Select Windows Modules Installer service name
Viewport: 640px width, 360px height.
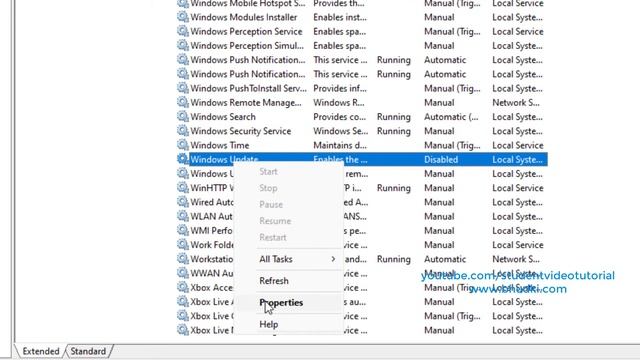point(244,17)
